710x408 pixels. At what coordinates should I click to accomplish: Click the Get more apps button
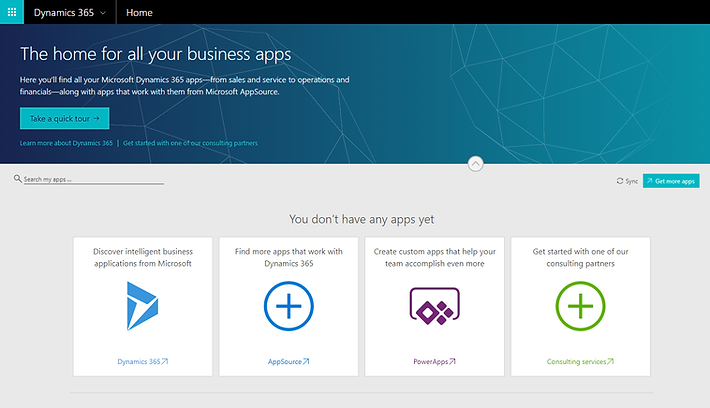pyautogui.click(x=671, y=181)
